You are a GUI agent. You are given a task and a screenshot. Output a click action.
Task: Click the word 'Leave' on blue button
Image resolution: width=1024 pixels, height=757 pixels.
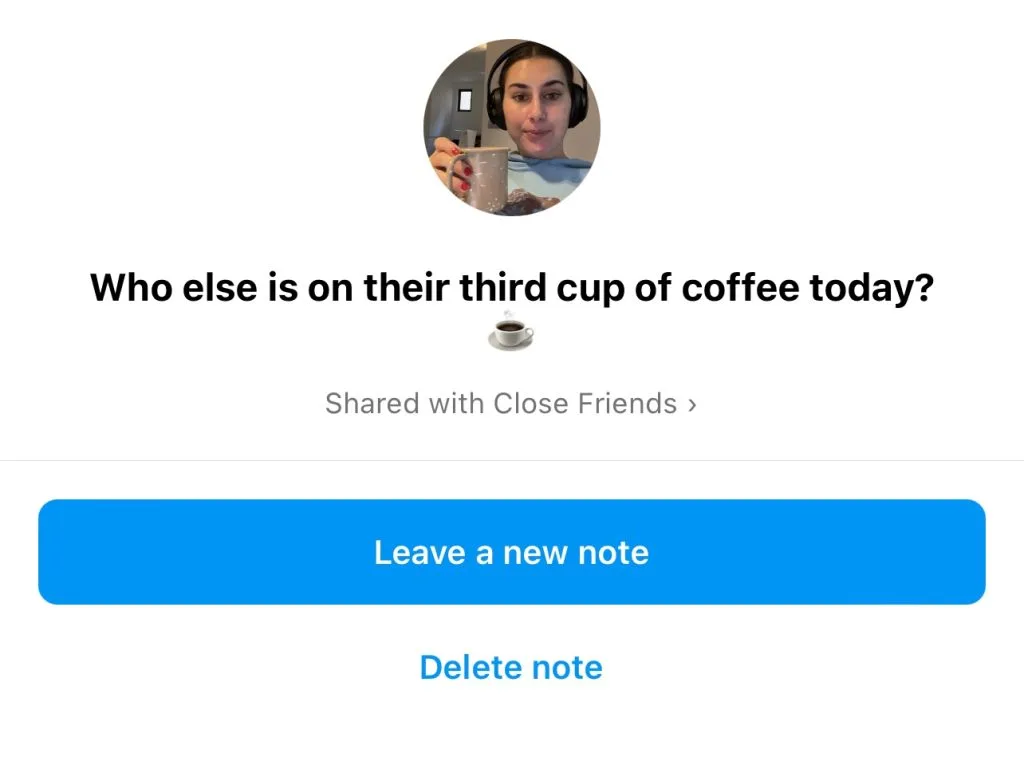pos(419,553)
